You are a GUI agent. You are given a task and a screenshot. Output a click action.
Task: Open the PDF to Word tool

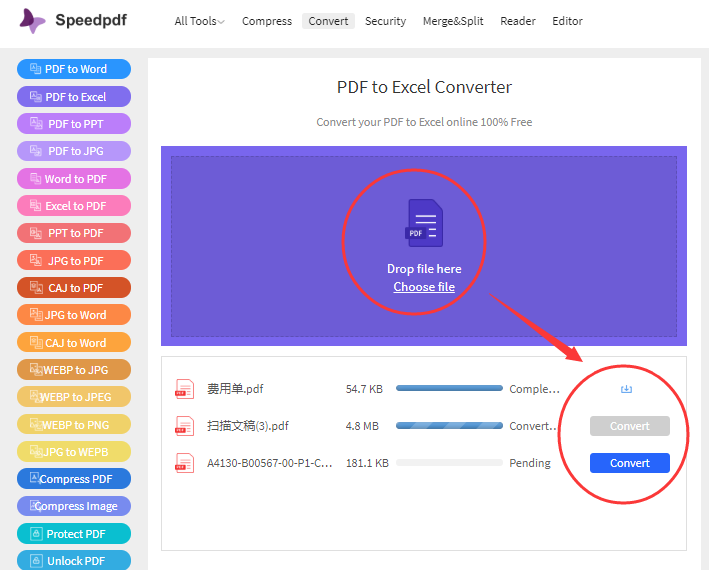click(x=74, y=69)
